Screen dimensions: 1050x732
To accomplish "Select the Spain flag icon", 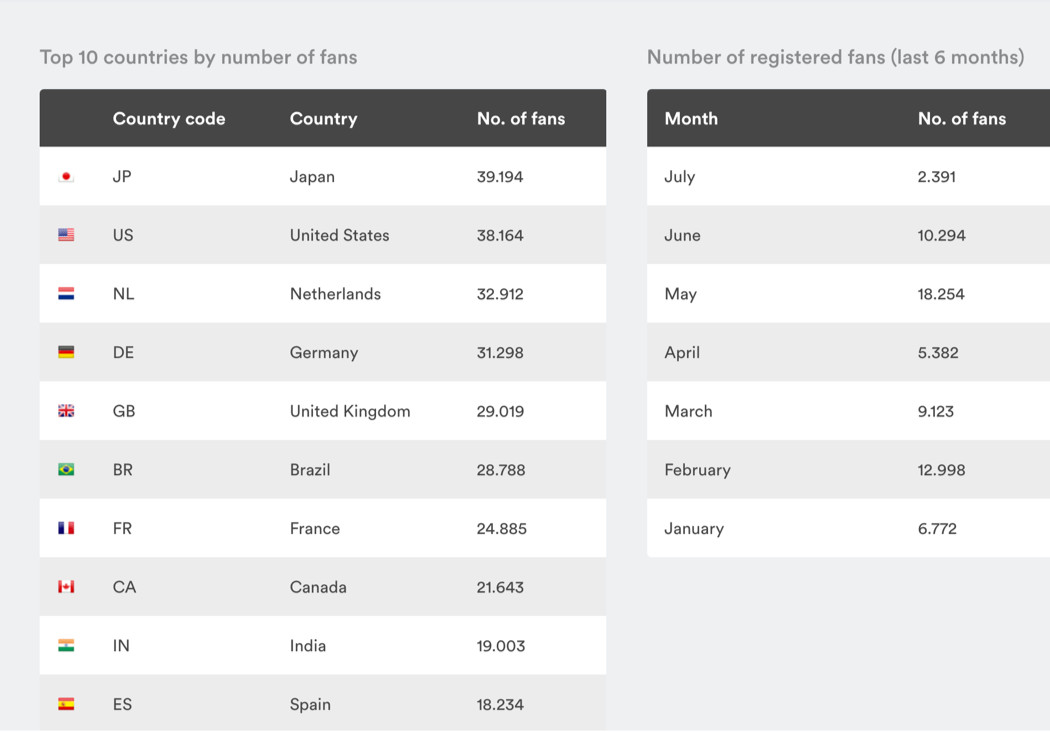I will tap(66, 704).
